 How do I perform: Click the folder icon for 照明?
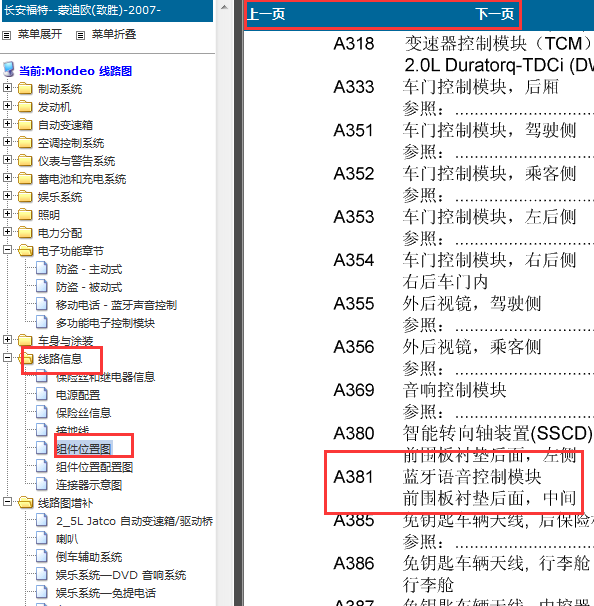tap(25, 214)
